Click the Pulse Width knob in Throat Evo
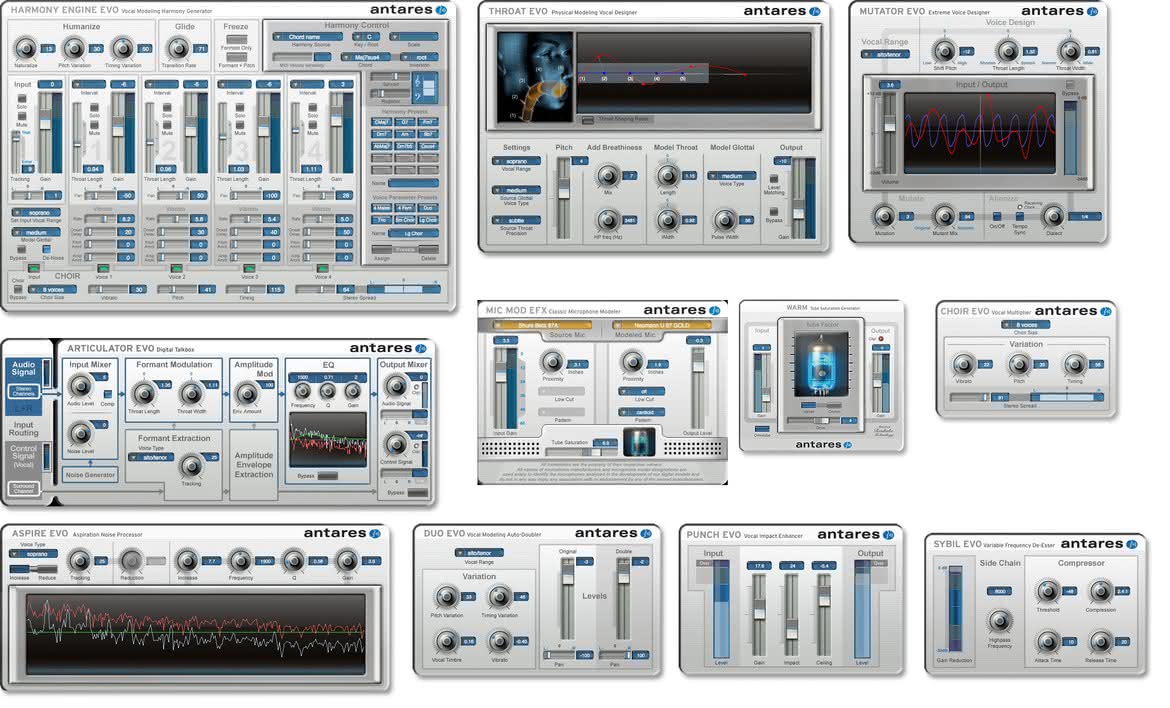 point(723,220)
